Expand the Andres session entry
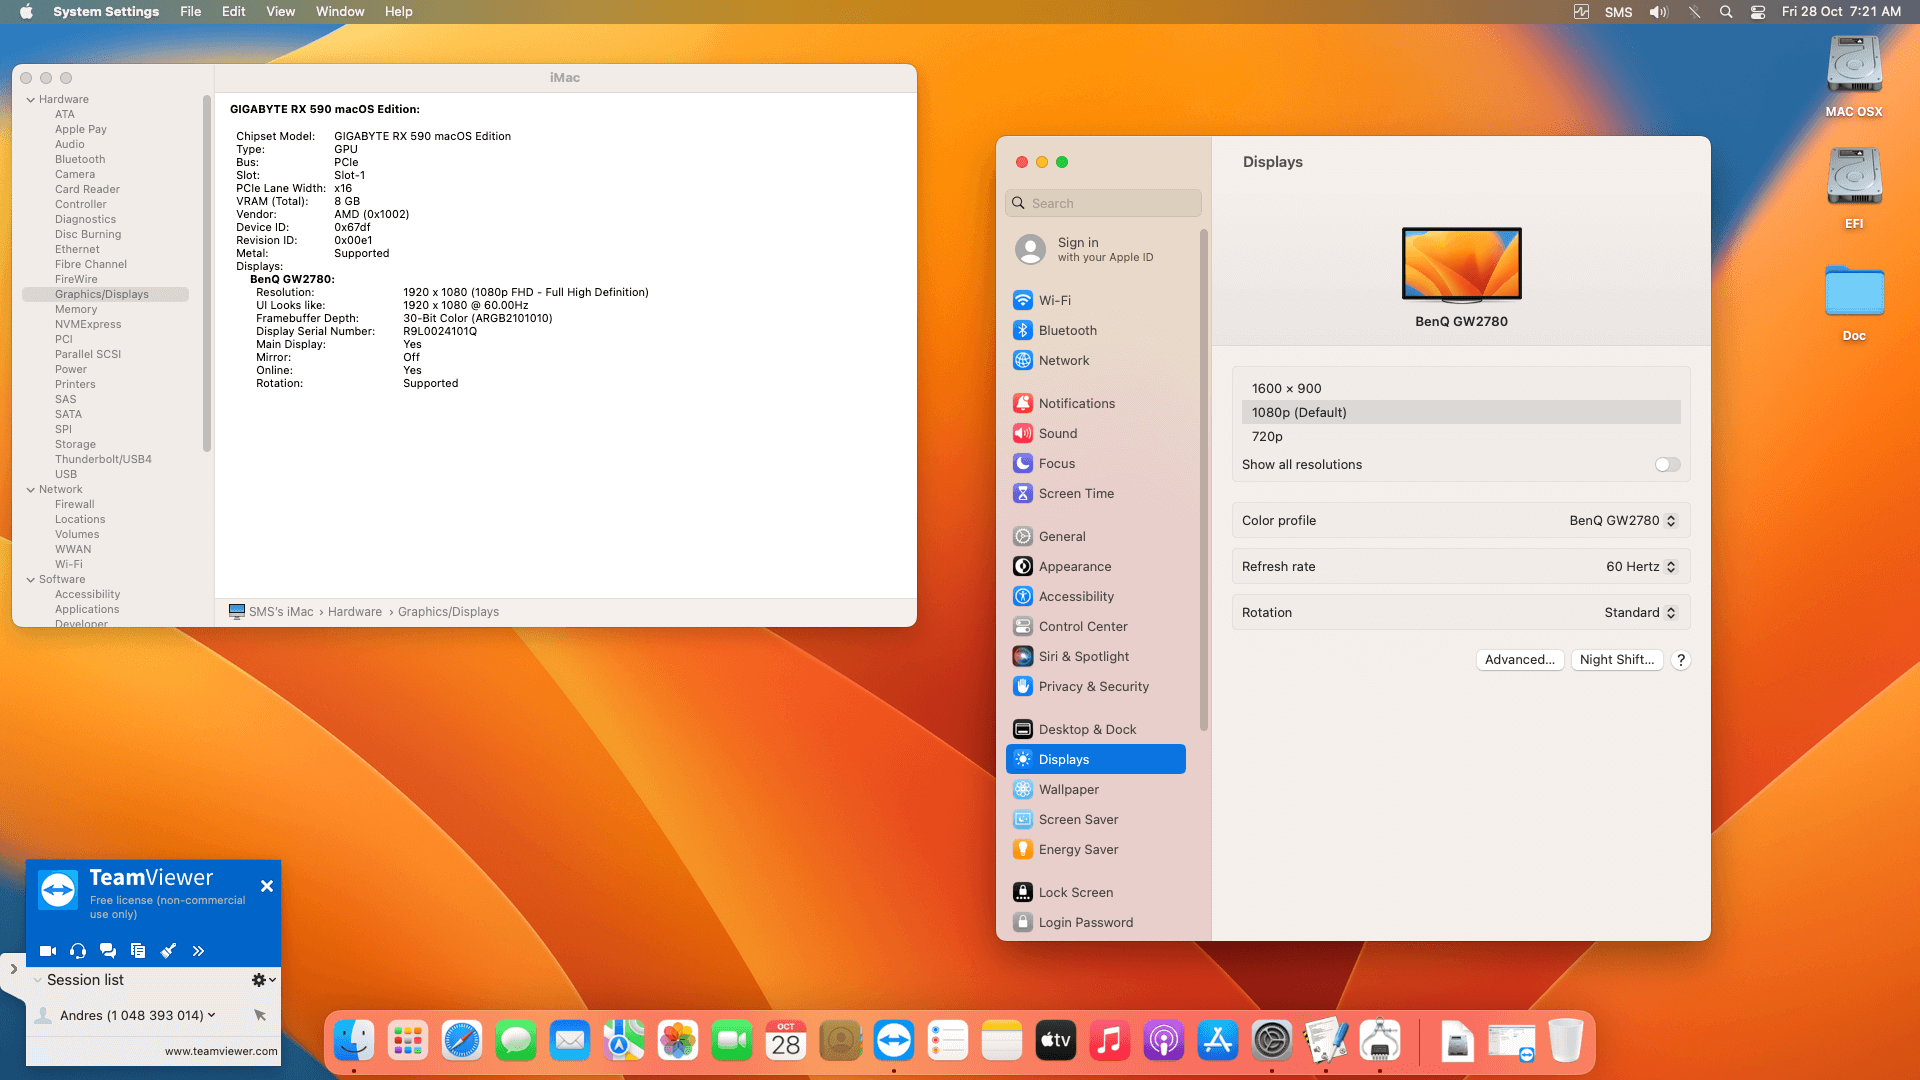The width and height of the screenshot is (1920, 1080). [x=212, y=1014]
